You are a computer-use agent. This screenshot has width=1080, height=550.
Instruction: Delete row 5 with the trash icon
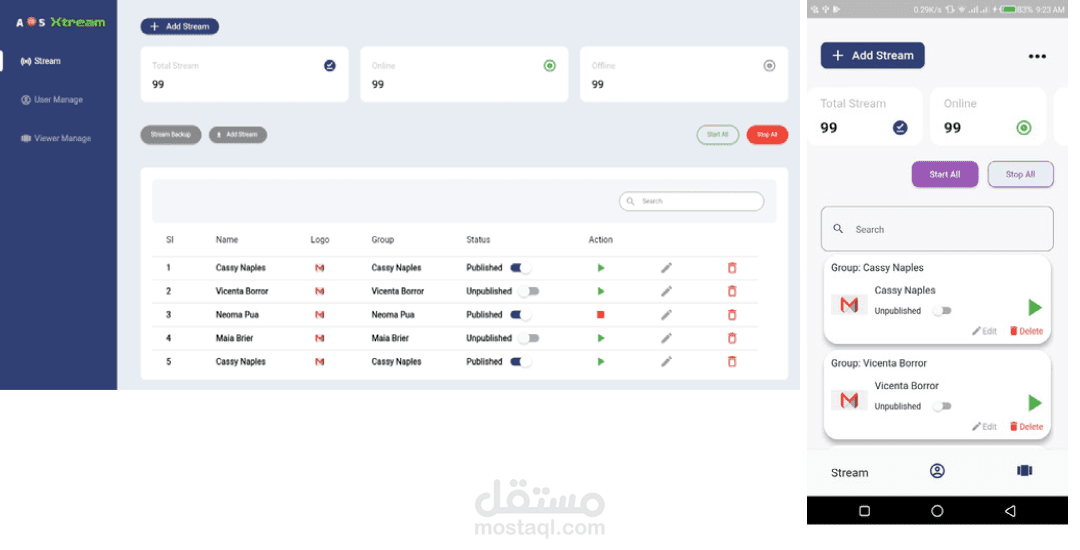[x=732, y=361]
